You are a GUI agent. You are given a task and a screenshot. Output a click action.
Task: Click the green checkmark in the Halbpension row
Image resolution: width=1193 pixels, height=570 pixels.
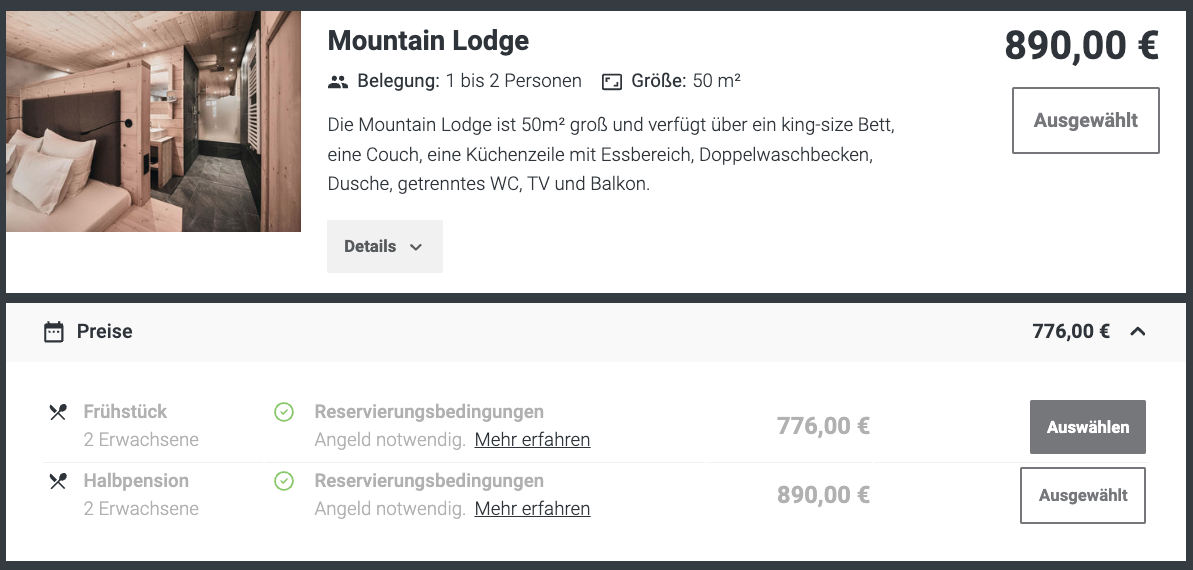coord(284,481)
